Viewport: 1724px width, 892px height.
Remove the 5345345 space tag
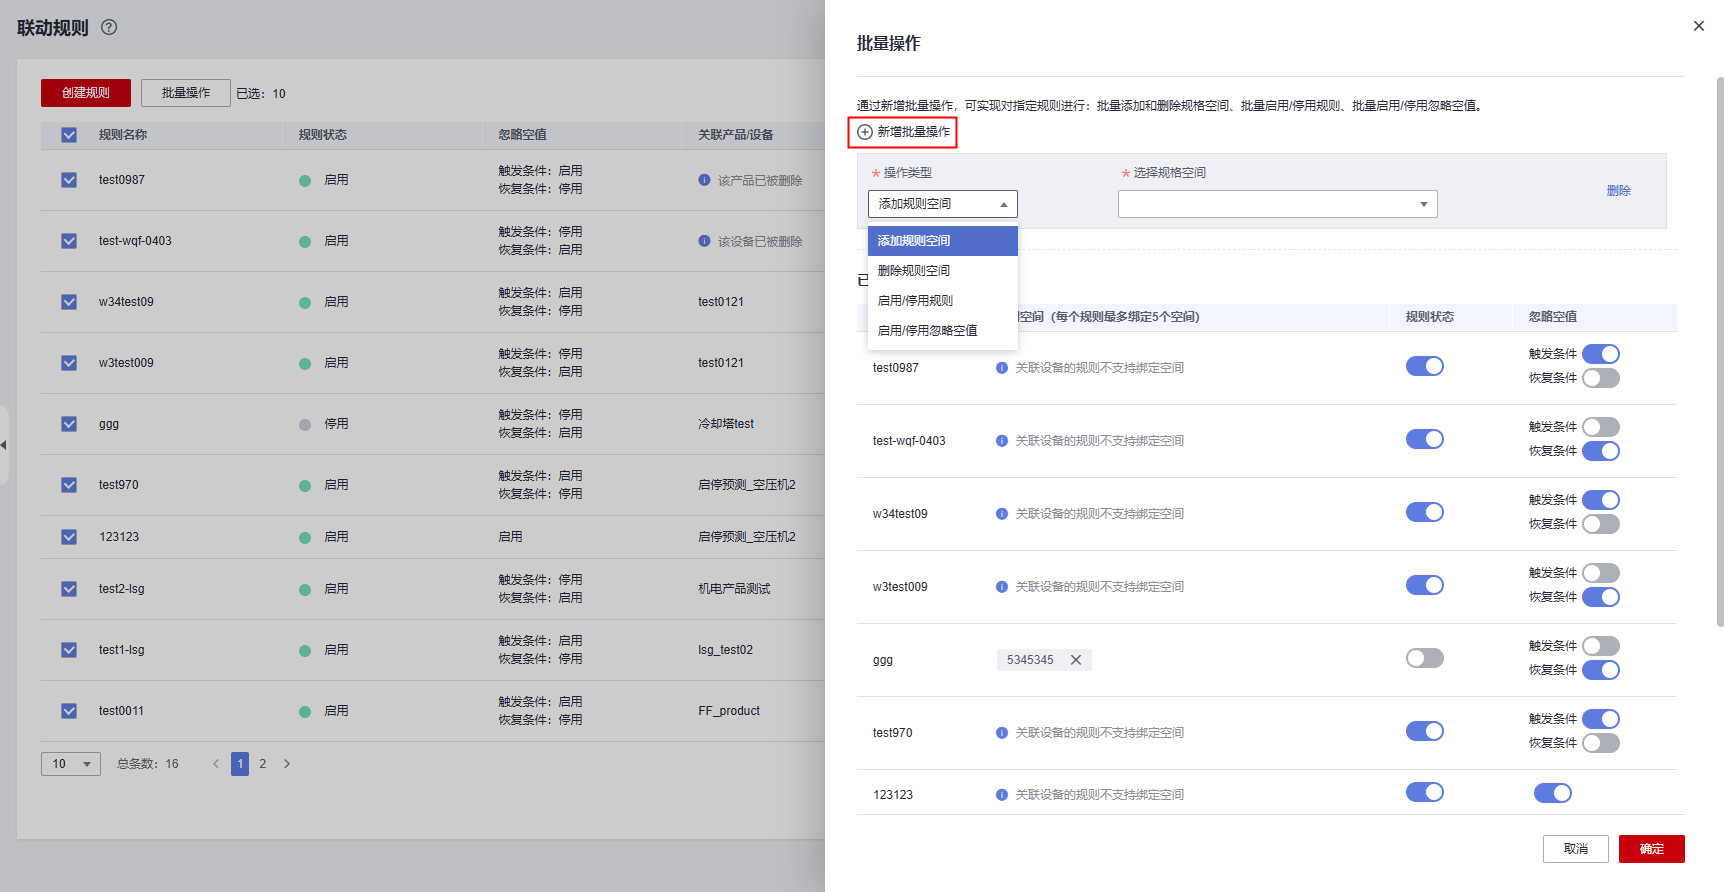click(x=1076, y=660)
